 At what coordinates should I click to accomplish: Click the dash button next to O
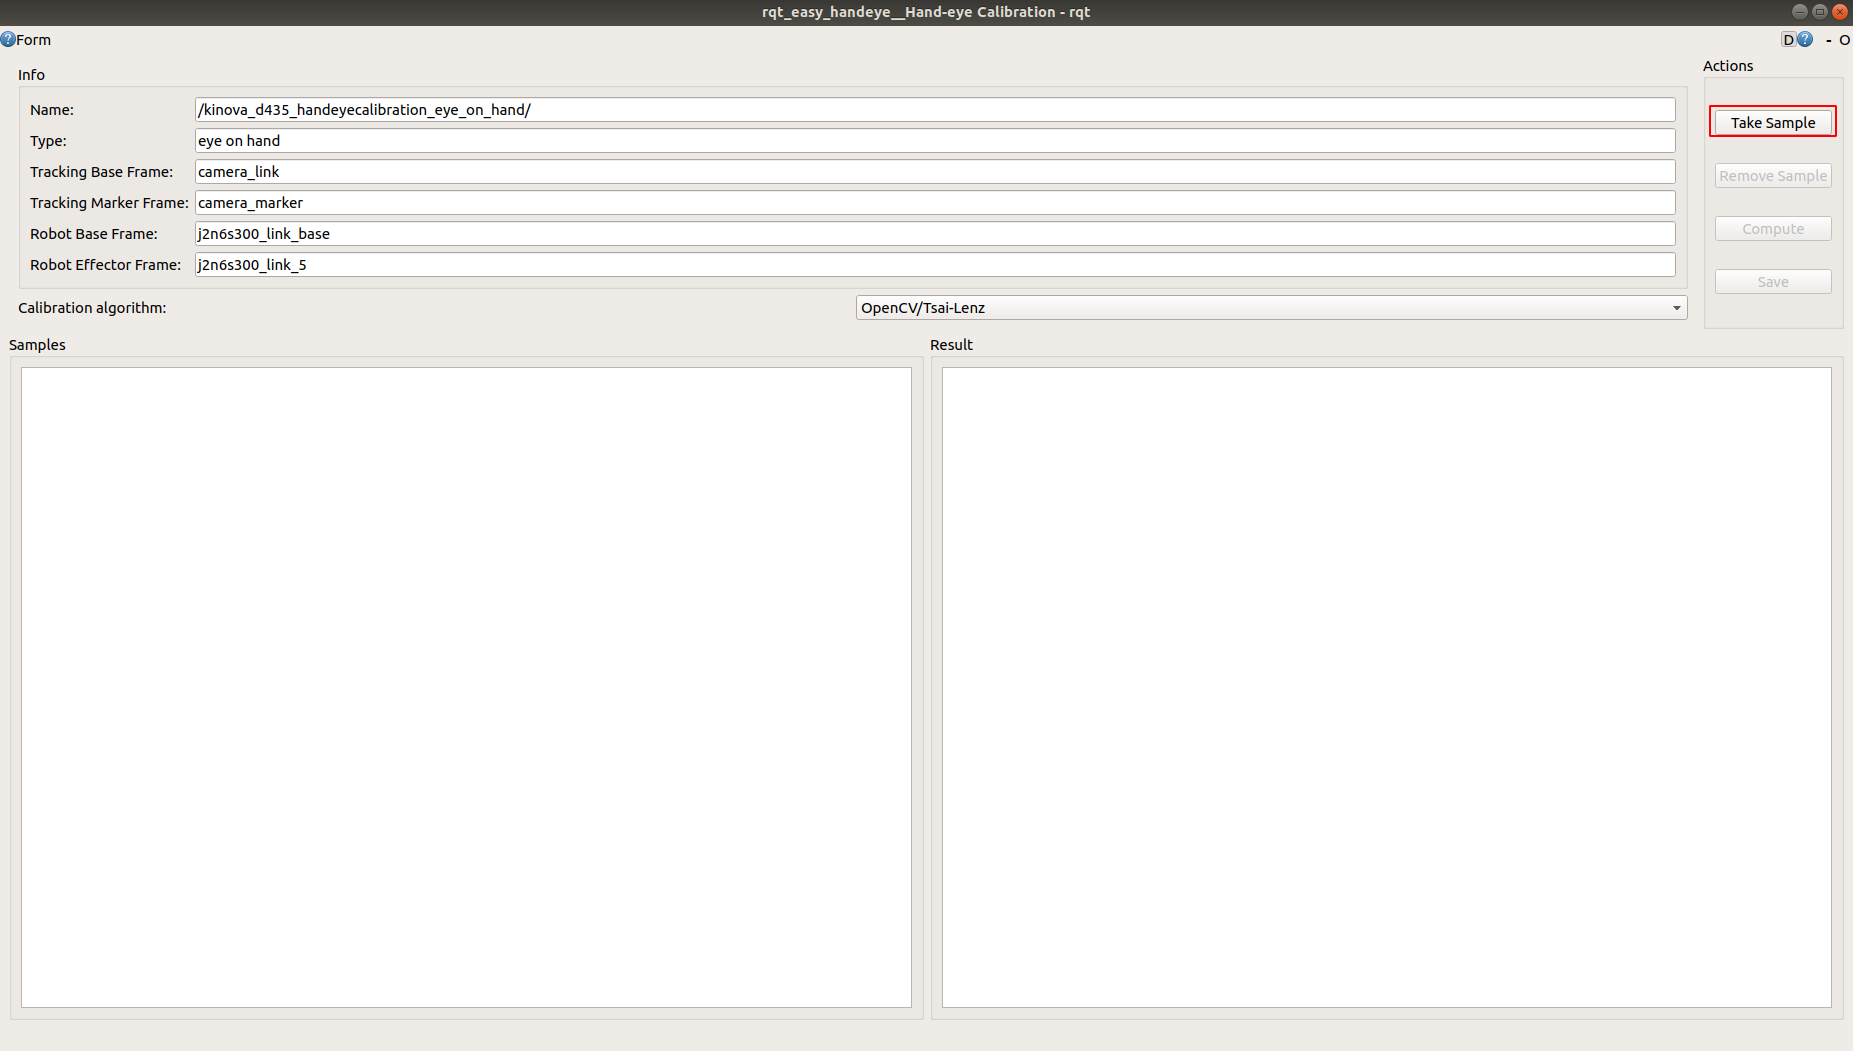1828,40
